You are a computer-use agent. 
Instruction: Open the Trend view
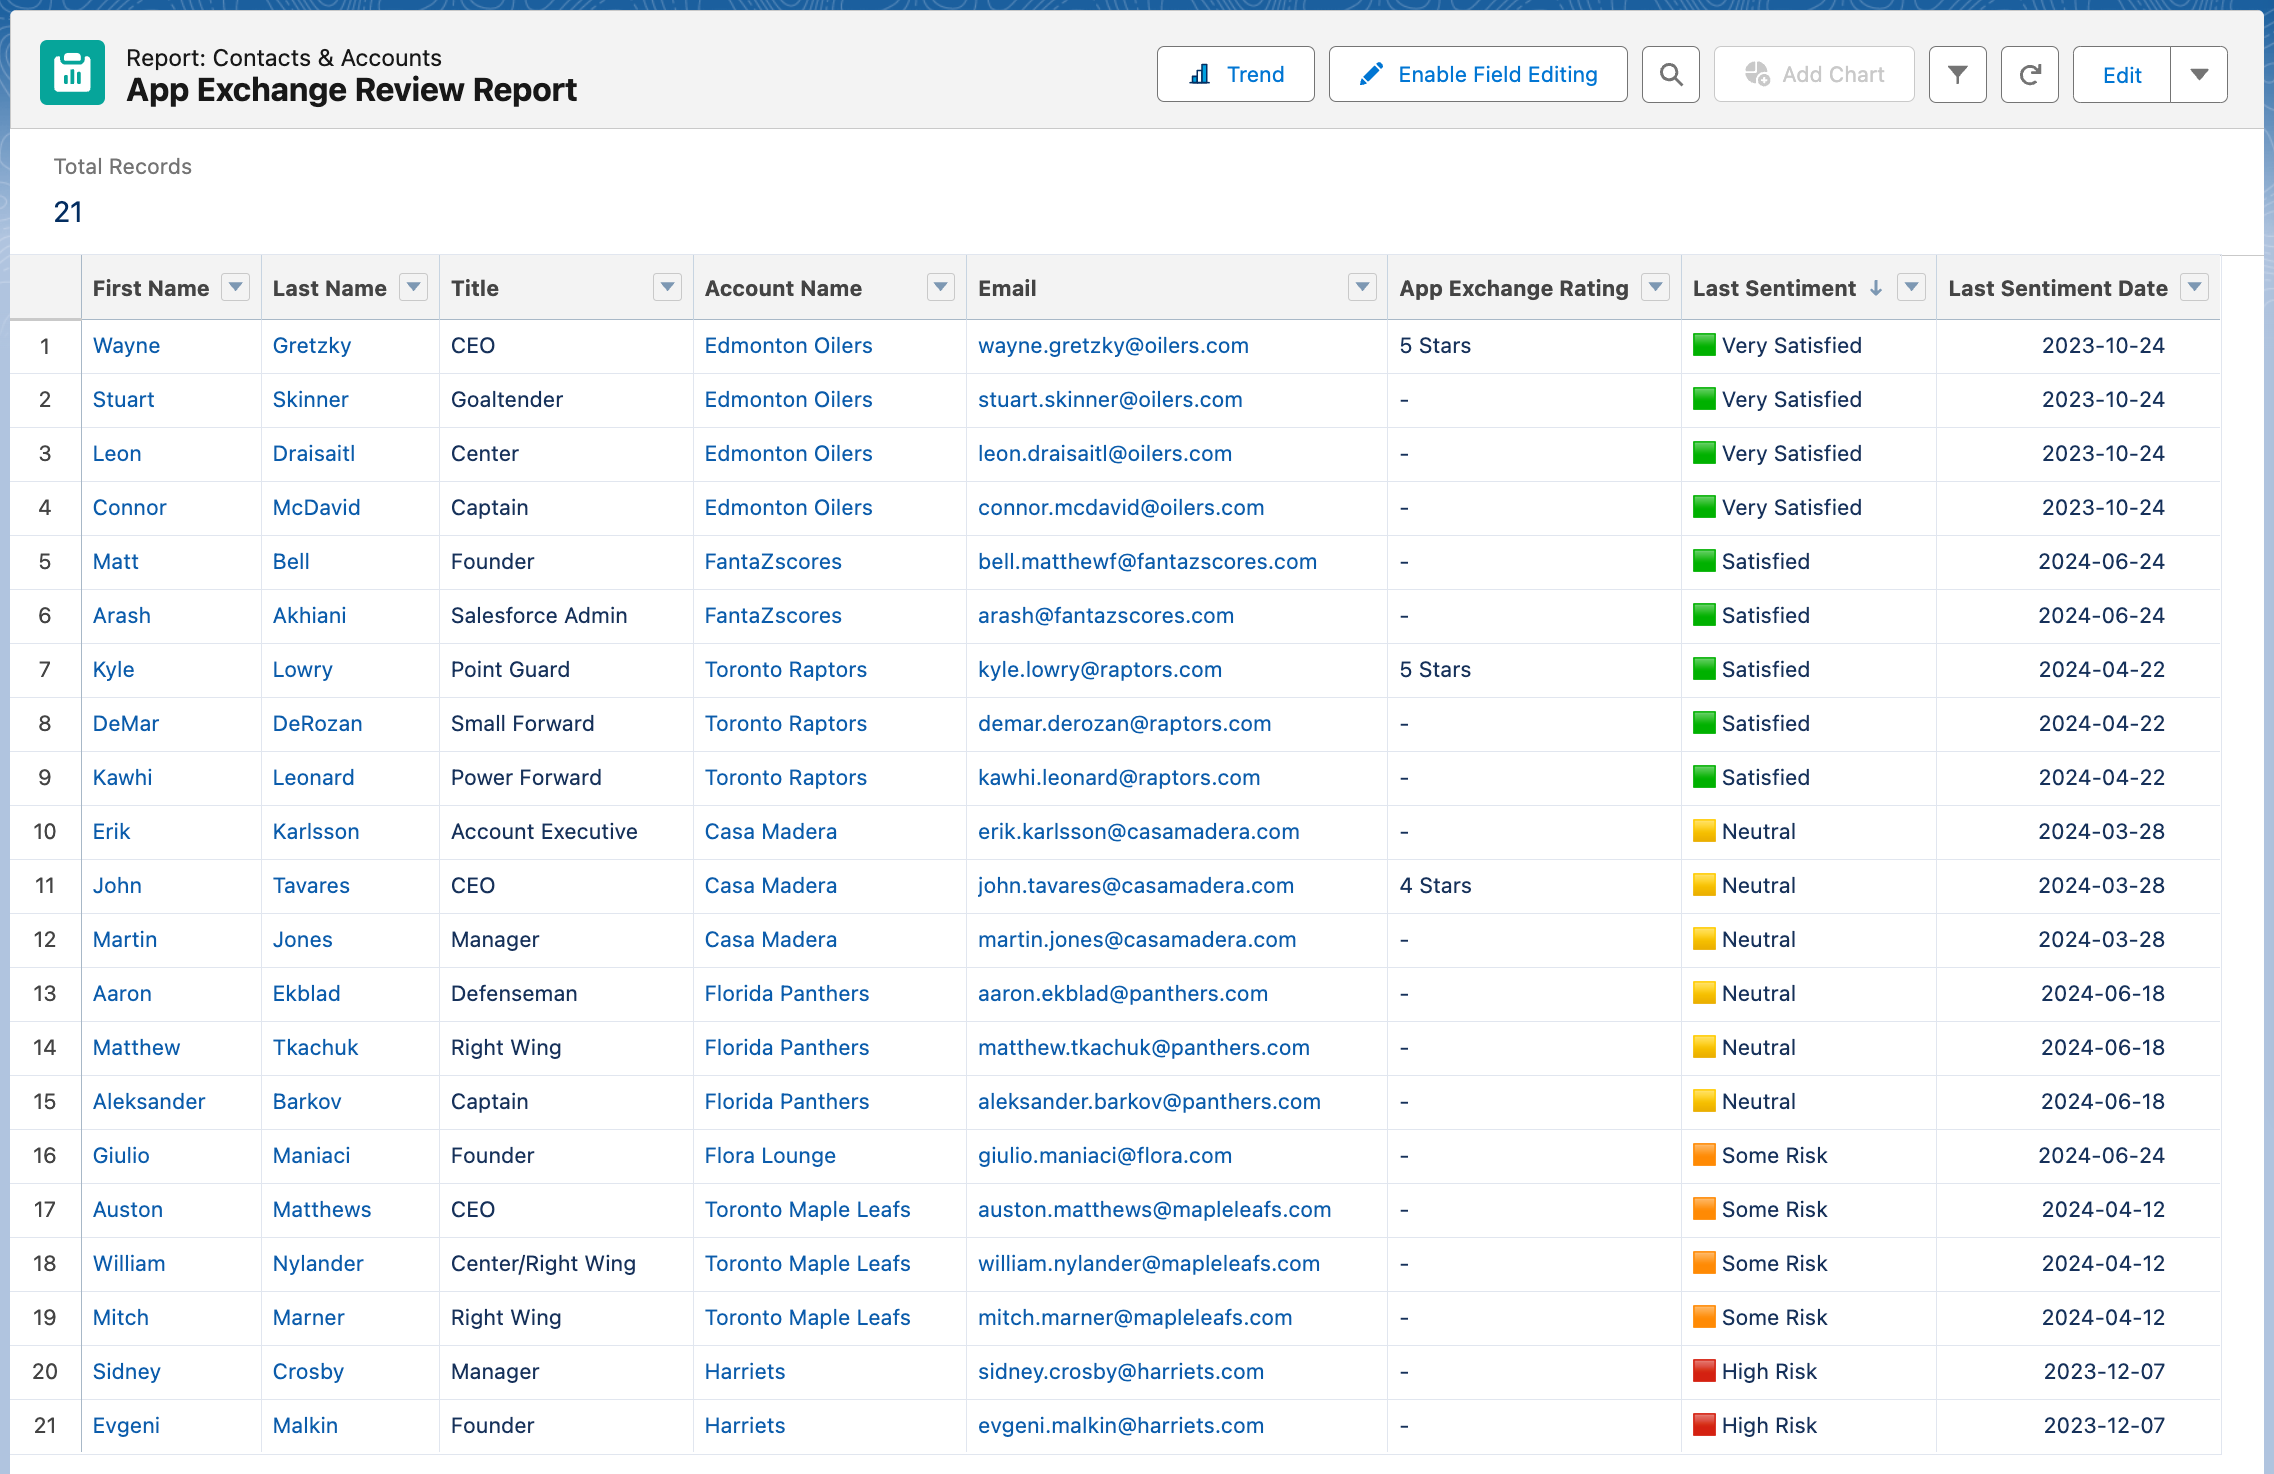point(1235,74)
